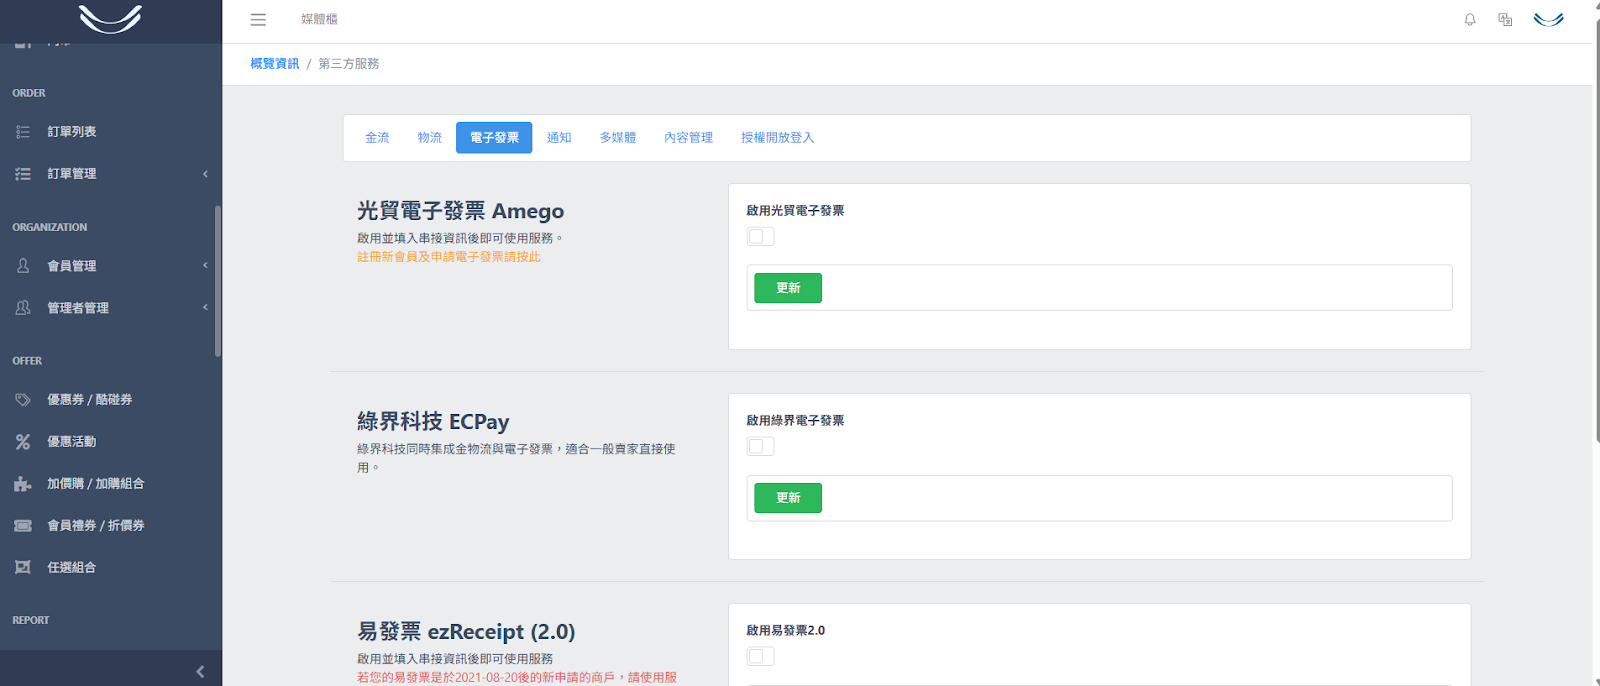1600x686 pixels.
Task: Open 優惠券 / 酷碰券 in the sidebar
Action: click(90, 400)
